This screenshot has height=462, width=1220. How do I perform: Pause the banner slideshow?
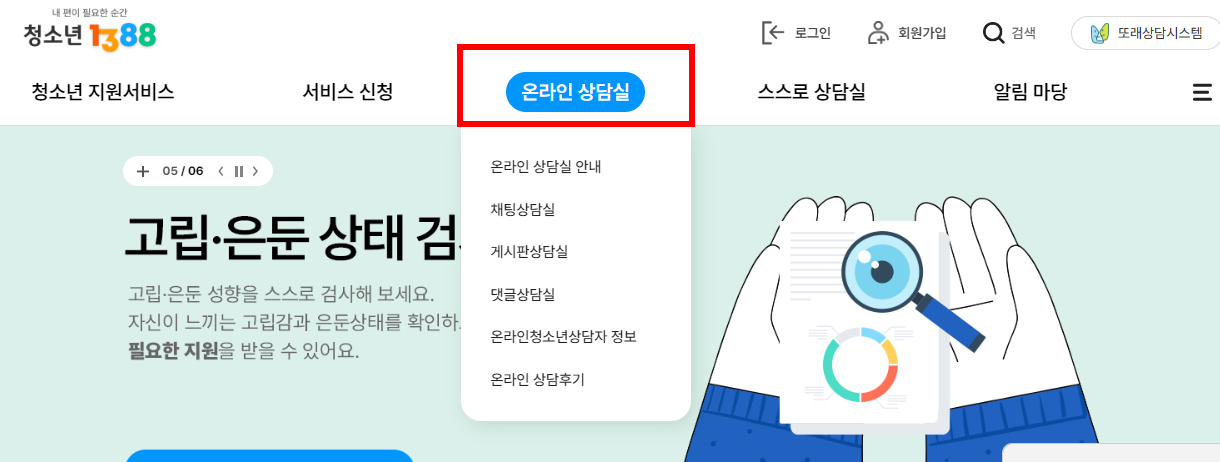(x=238, y=171)
